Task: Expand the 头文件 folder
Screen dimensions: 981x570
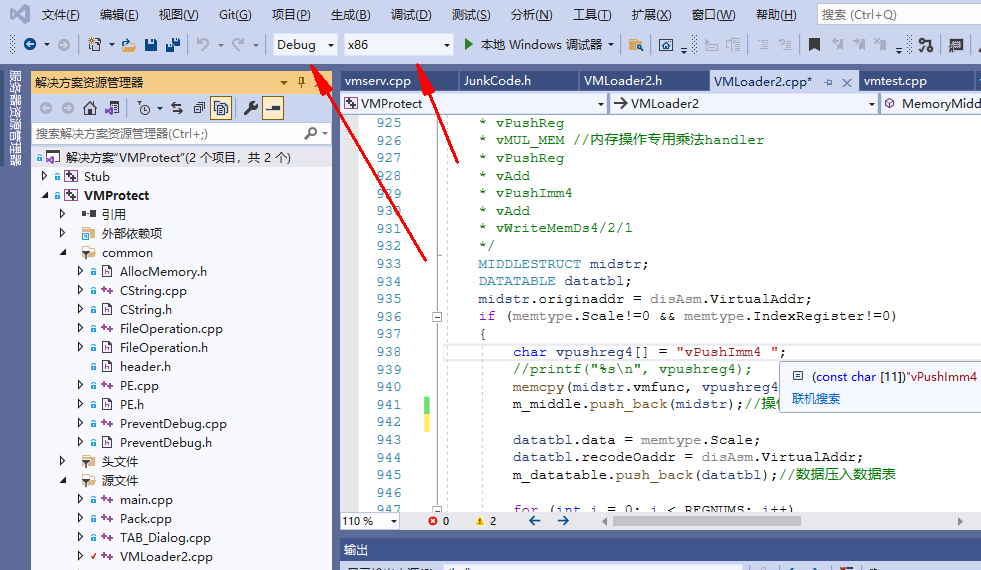Action: 62,461
